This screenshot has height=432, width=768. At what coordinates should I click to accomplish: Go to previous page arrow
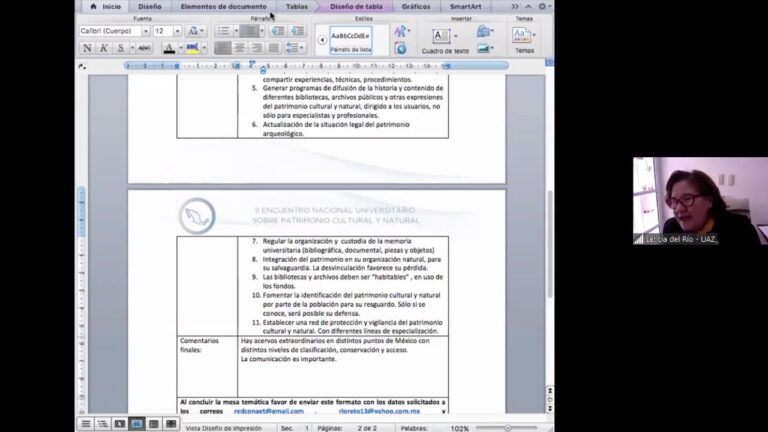pos(550,390)
